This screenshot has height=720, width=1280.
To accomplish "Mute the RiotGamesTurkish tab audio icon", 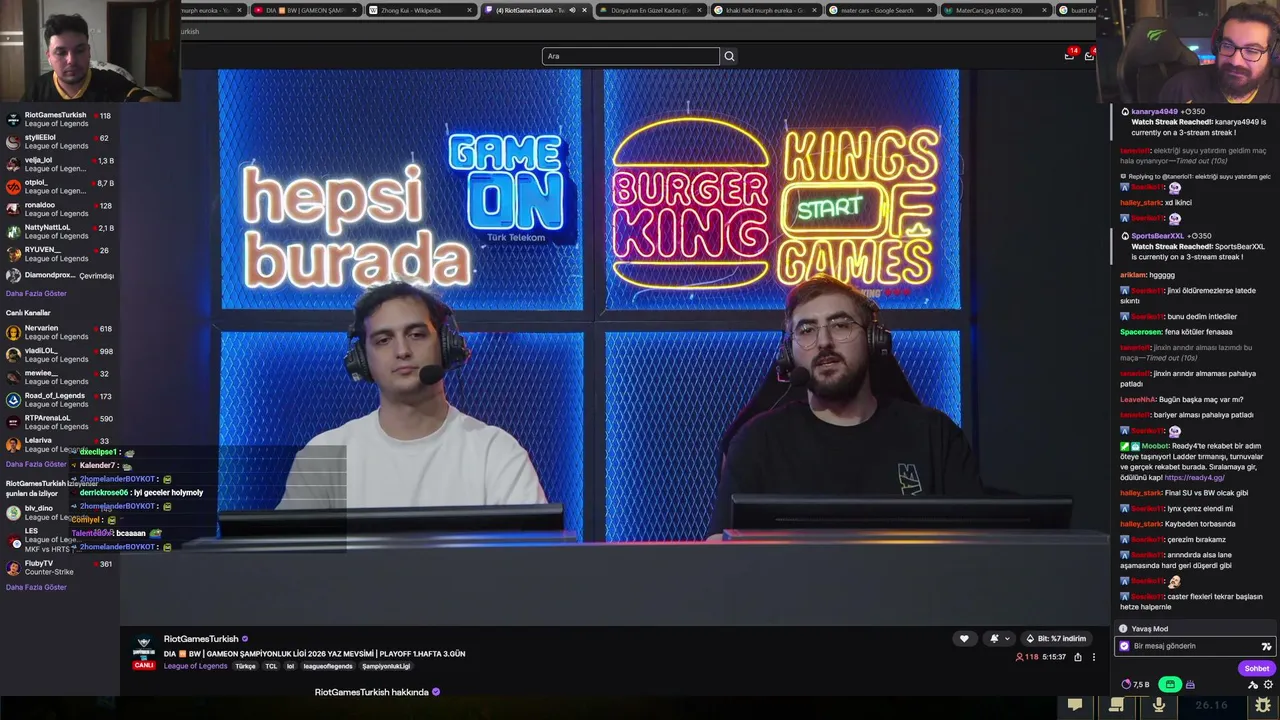I will coord(572,10).
